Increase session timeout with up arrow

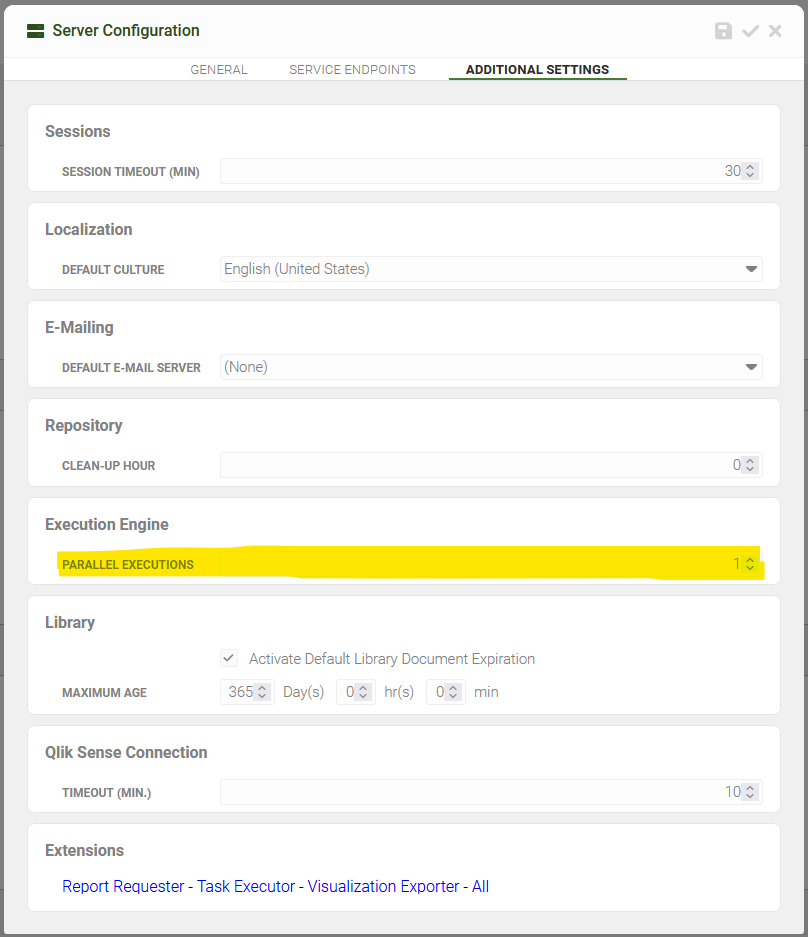click(x=750, y=167)
